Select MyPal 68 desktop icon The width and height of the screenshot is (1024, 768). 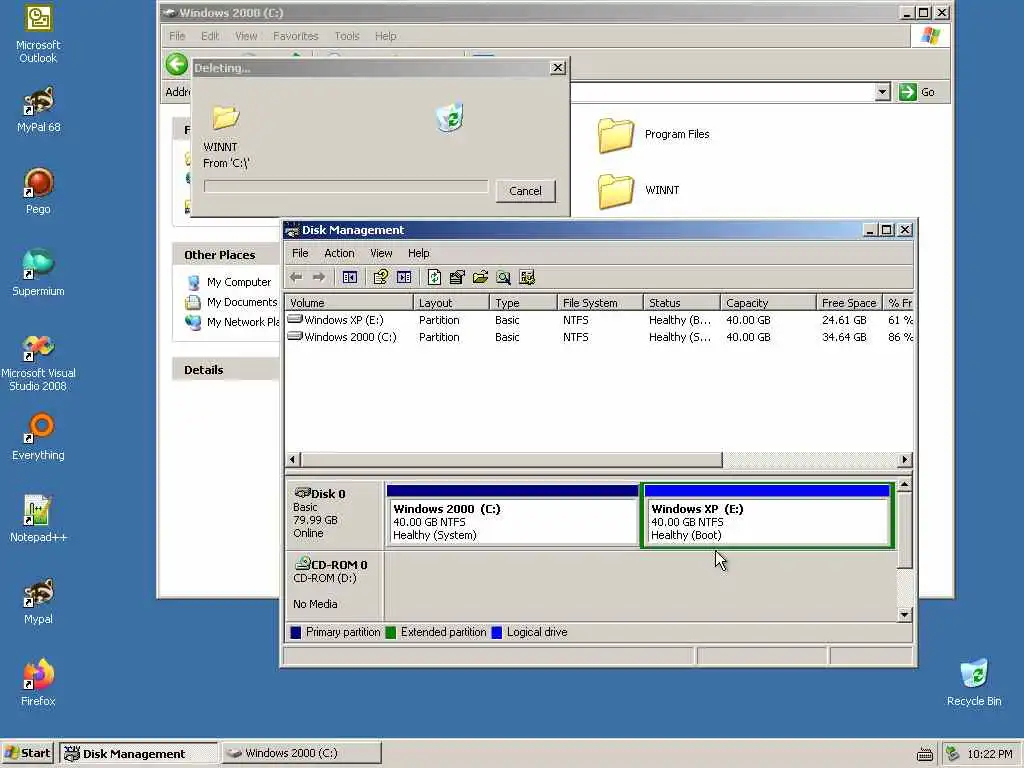click(38, 110)
